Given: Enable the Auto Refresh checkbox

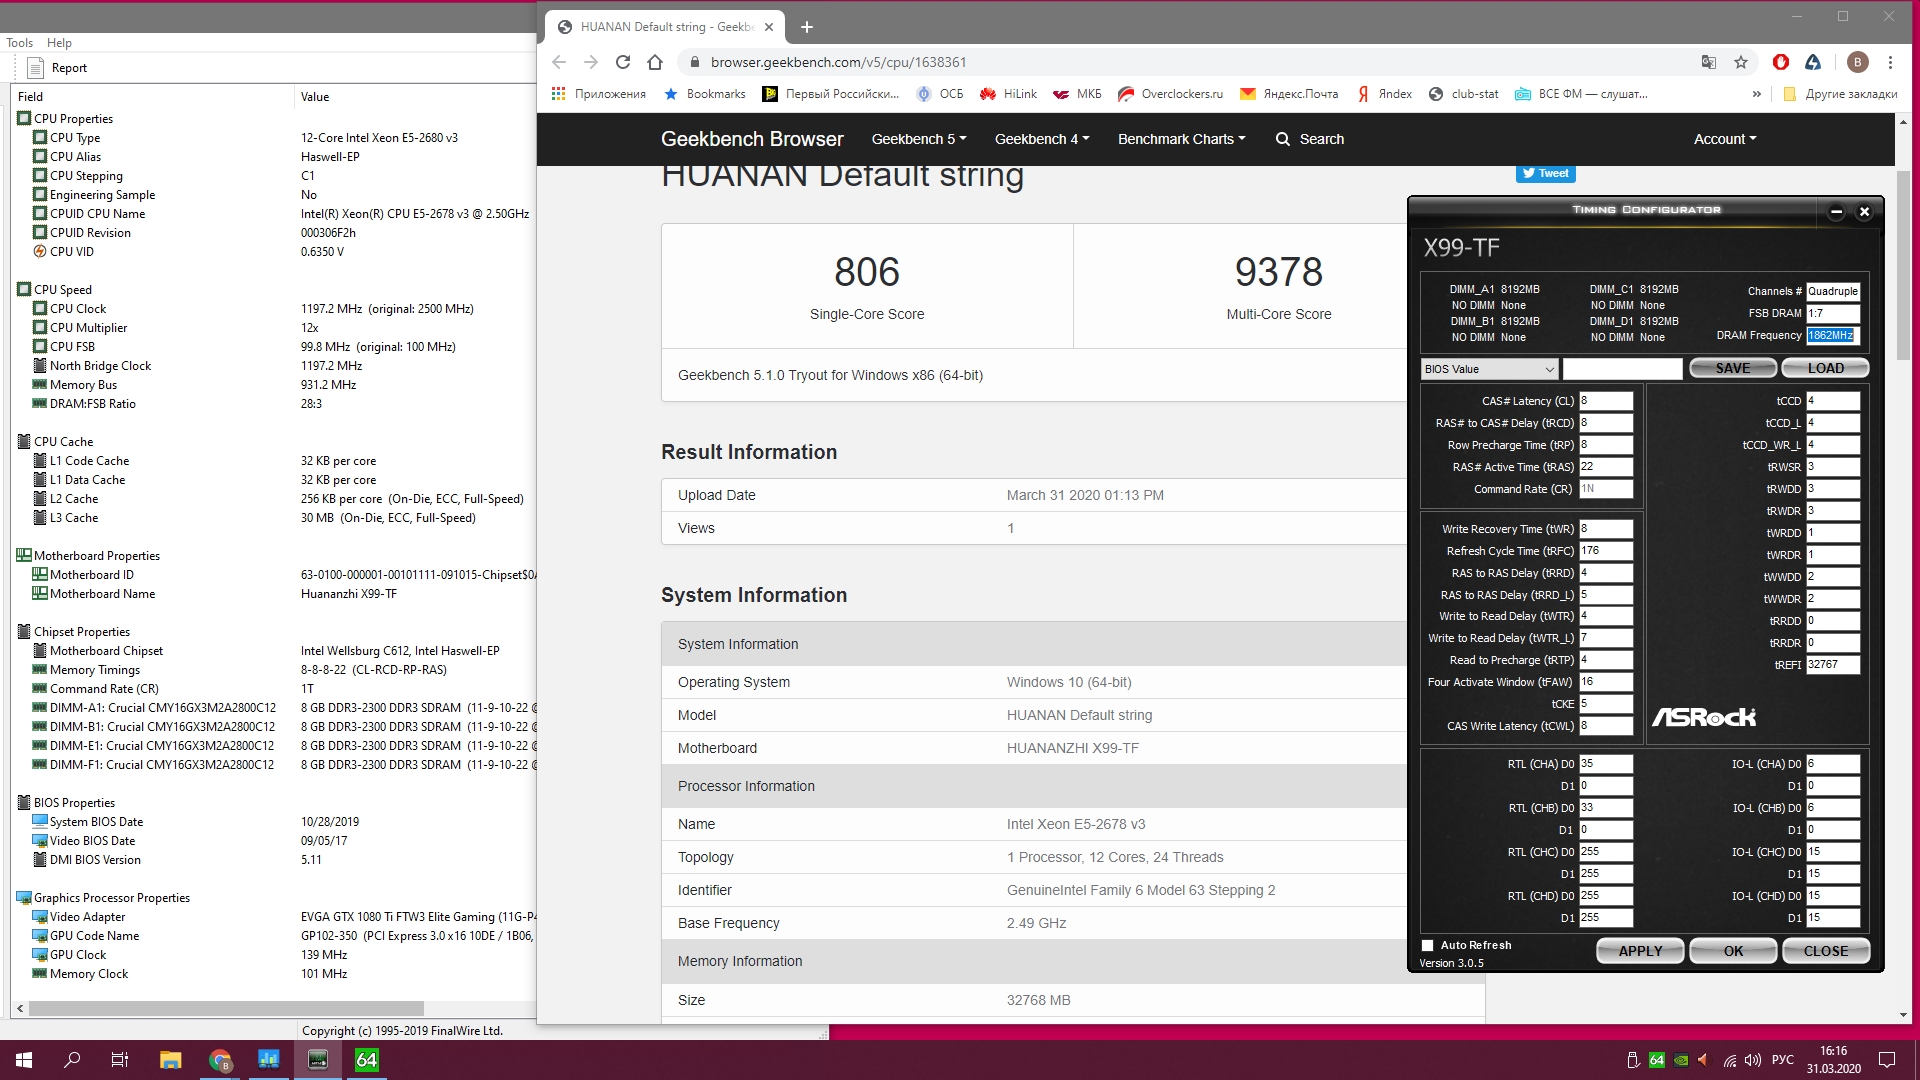Looking at the screenshot, I should tap(1428, 945).
